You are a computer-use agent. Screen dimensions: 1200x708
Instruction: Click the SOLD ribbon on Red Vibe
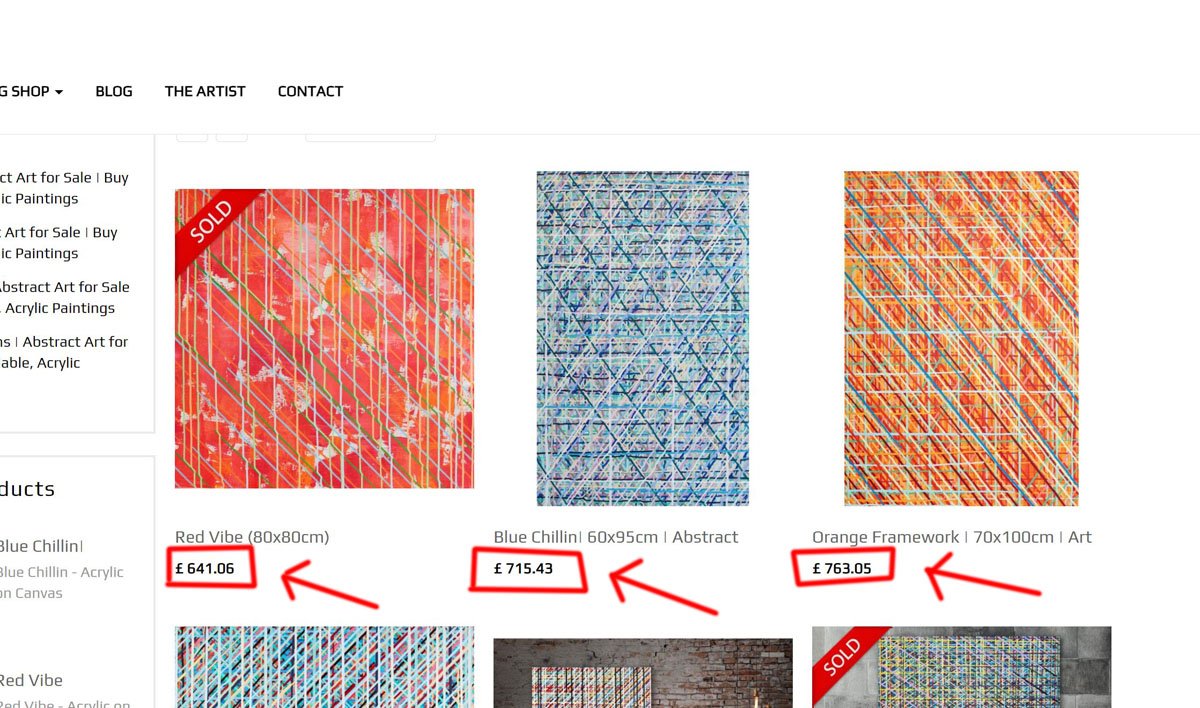tap(212, 225)
